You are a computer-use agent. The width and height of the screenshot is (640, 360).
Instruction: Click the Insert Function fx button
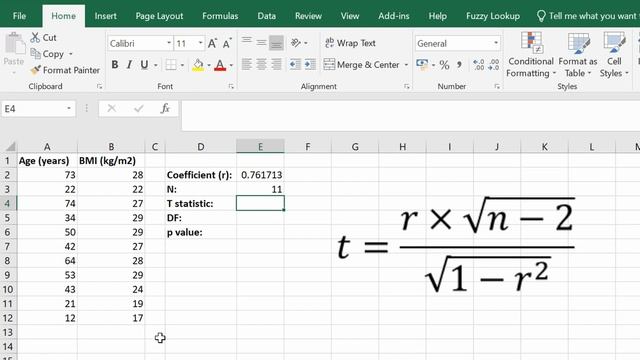pyautogui.click(x=165, y=109)
